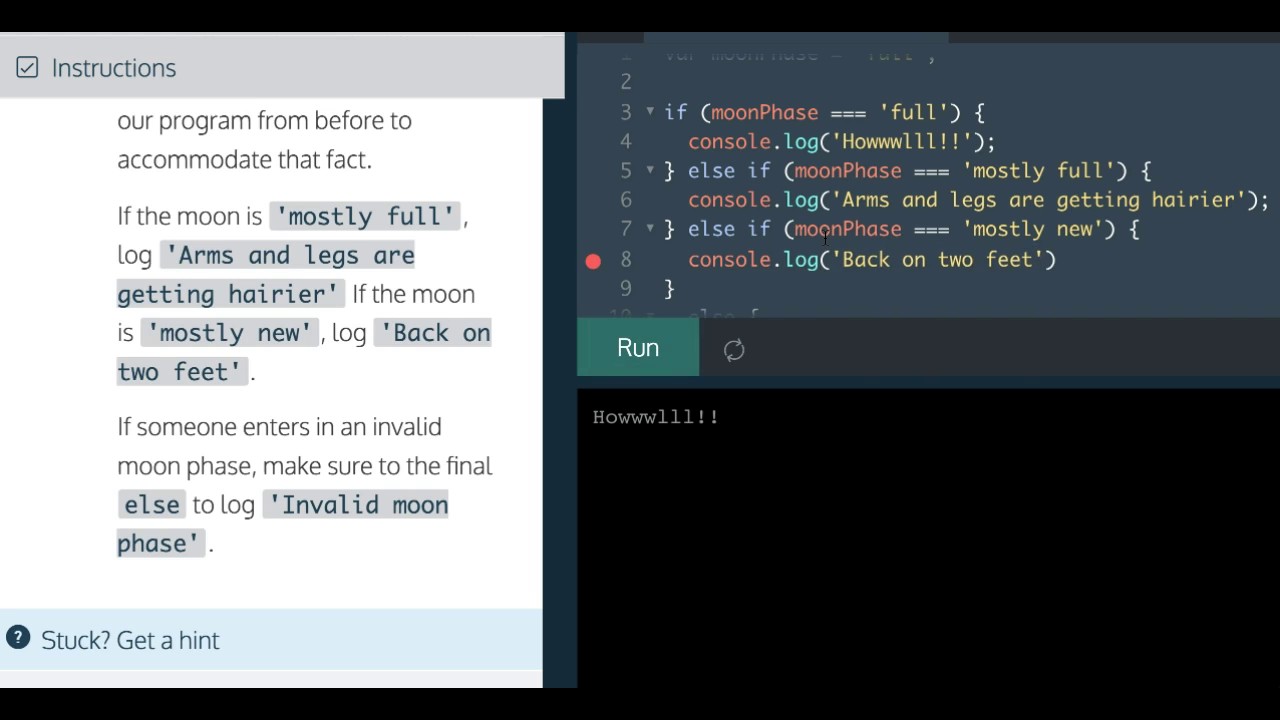Click the 'else' keyword in instructions
The image size is (1280, 720).
click(152, 505)
